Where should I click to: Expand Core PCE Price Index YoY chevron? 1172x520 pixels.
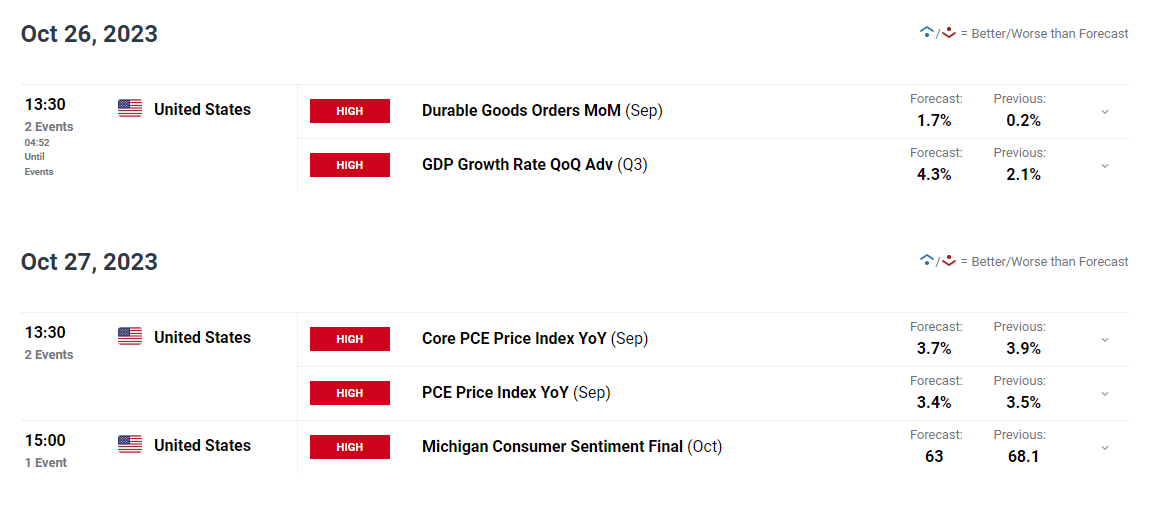[x=1105, y=340]
